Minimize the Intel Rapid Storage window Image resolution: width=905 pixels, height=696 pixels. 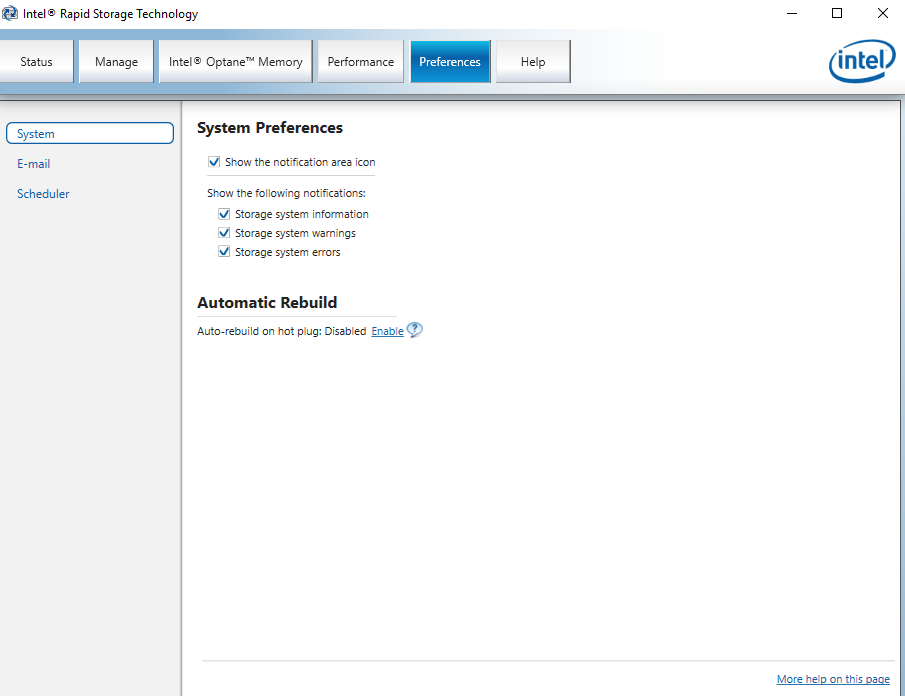coord(792,13)
